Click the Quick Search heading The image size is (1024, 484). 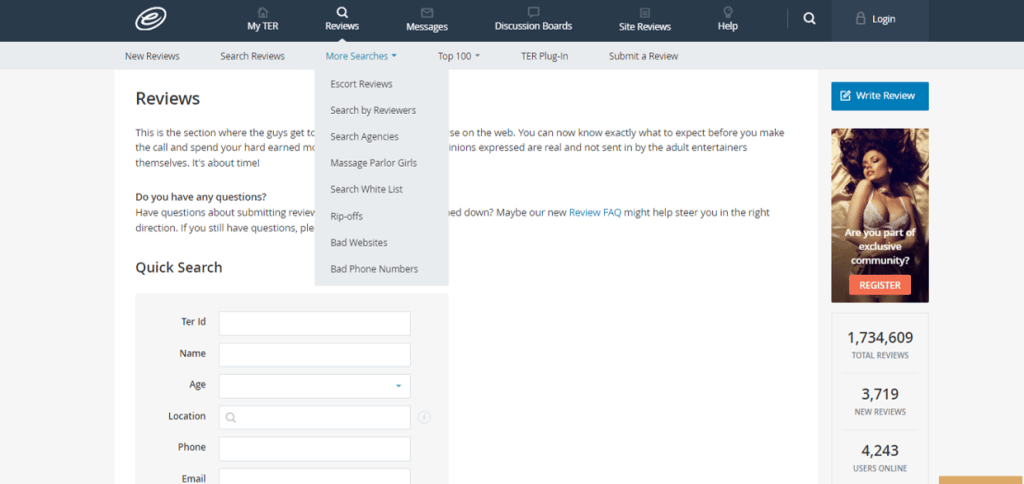pos(179,267)
